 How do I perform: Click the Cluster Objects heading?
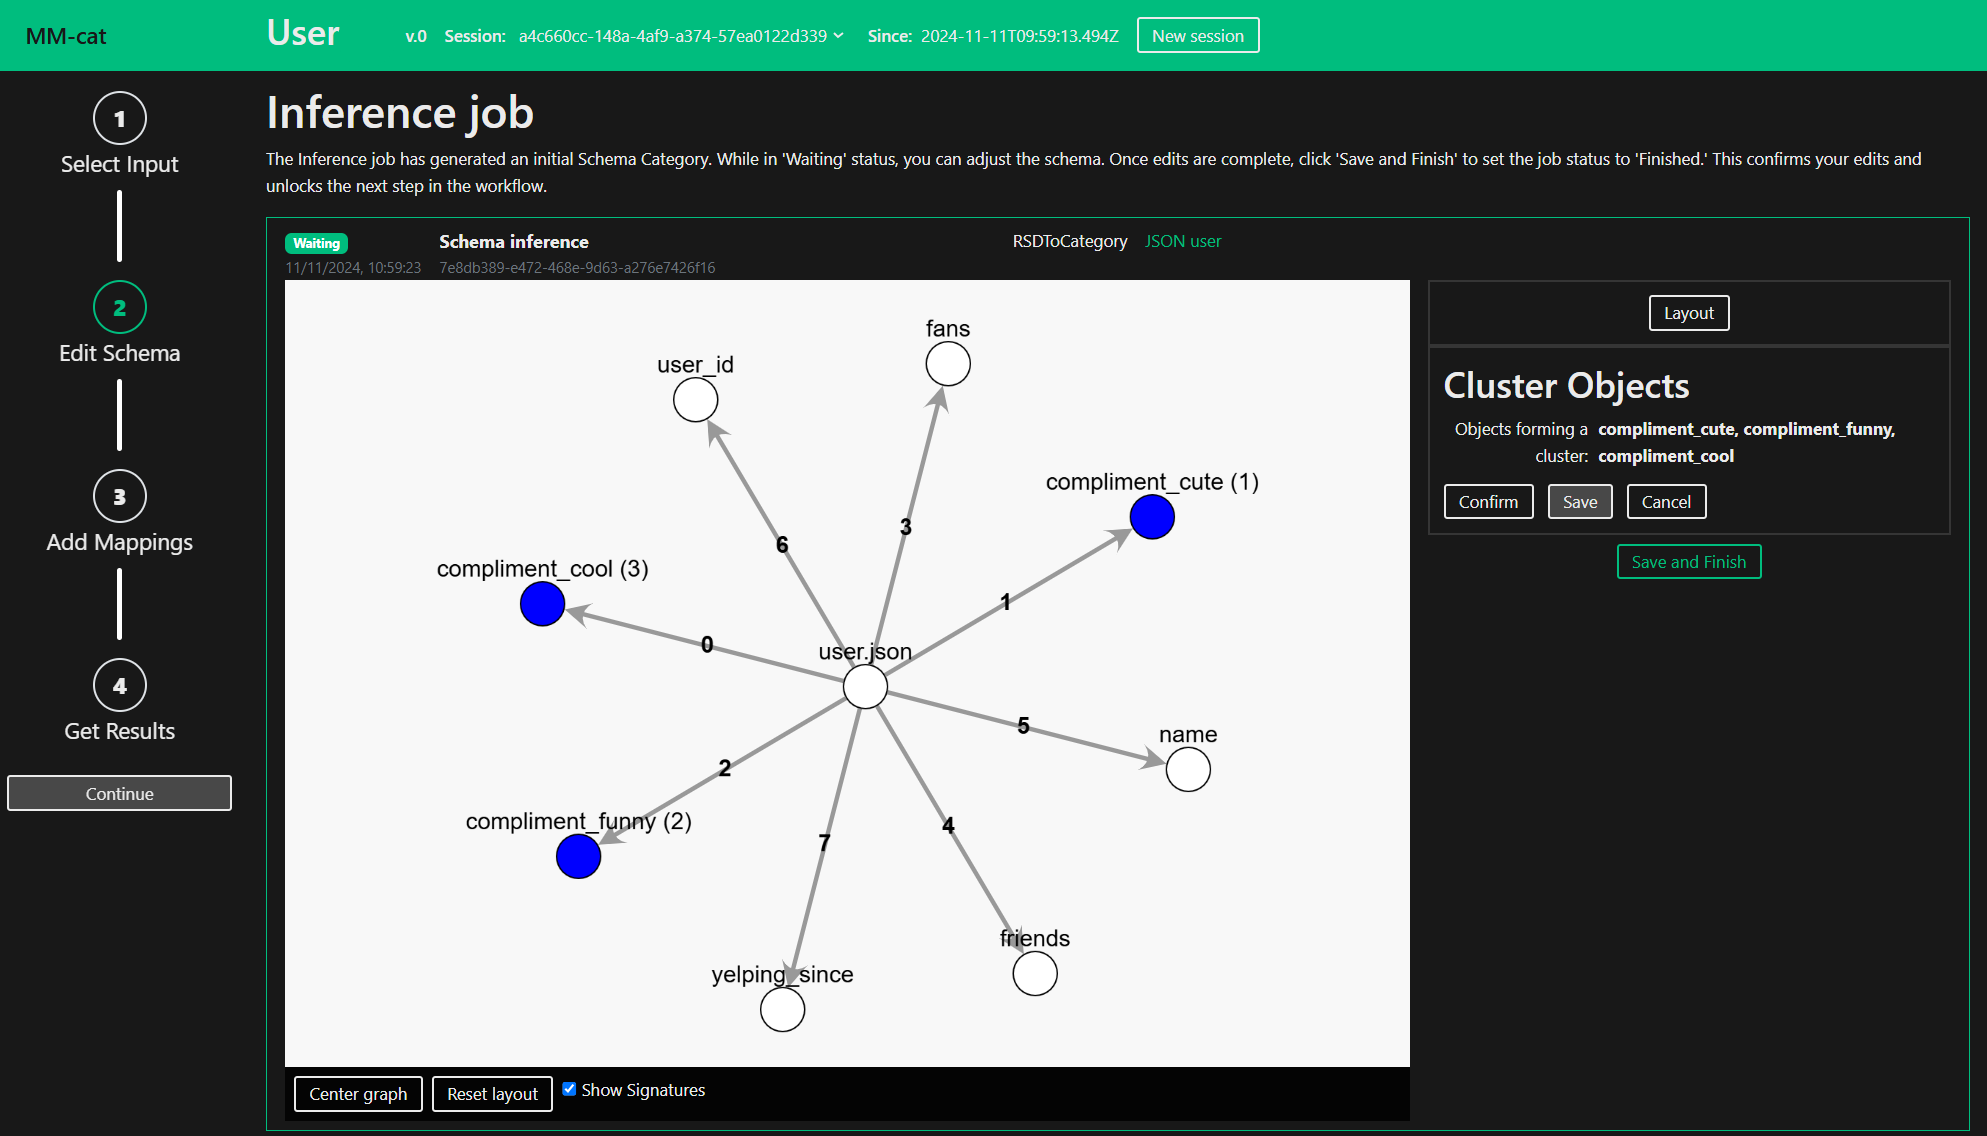(x=1566, y=386)
